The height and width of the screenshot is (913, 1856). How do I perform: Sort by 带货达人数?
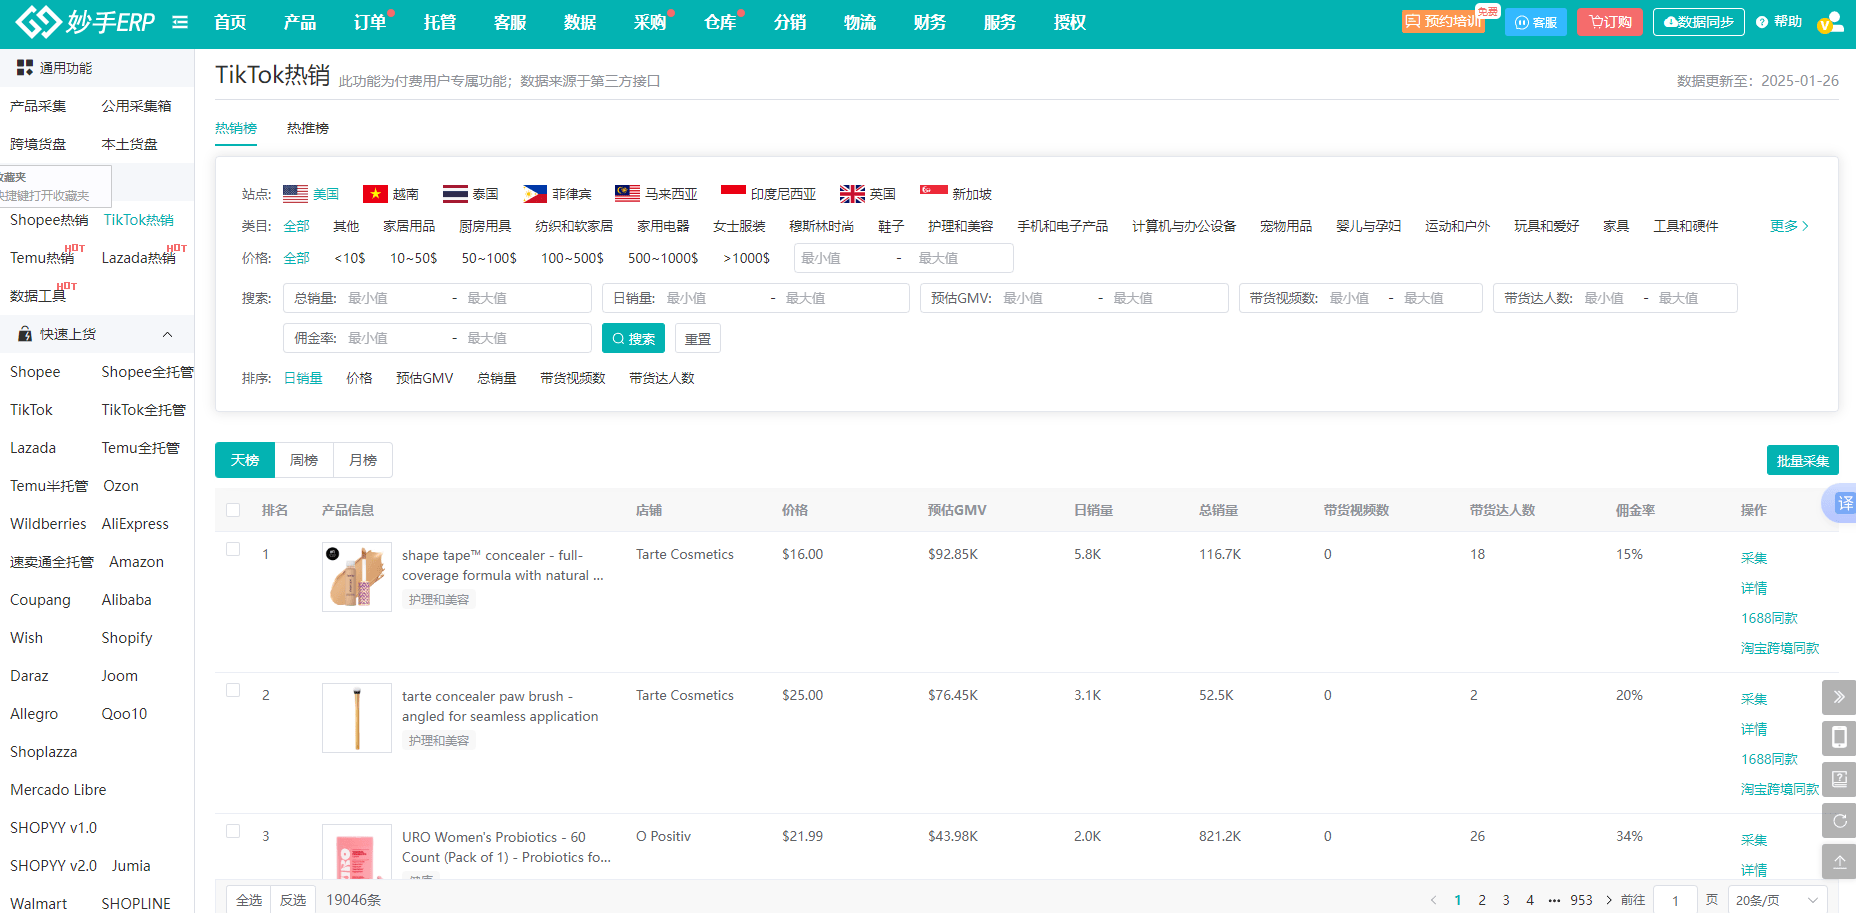pyautogui.click(x=661, y=378)
